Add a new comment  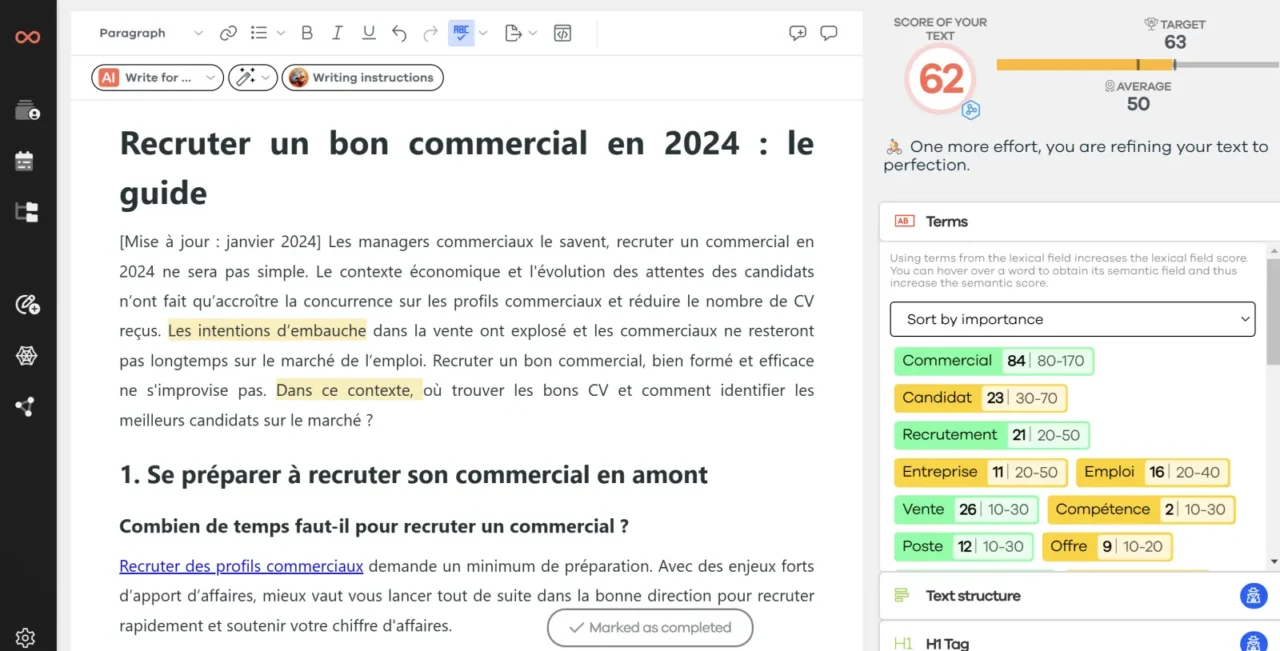(797, 33)
